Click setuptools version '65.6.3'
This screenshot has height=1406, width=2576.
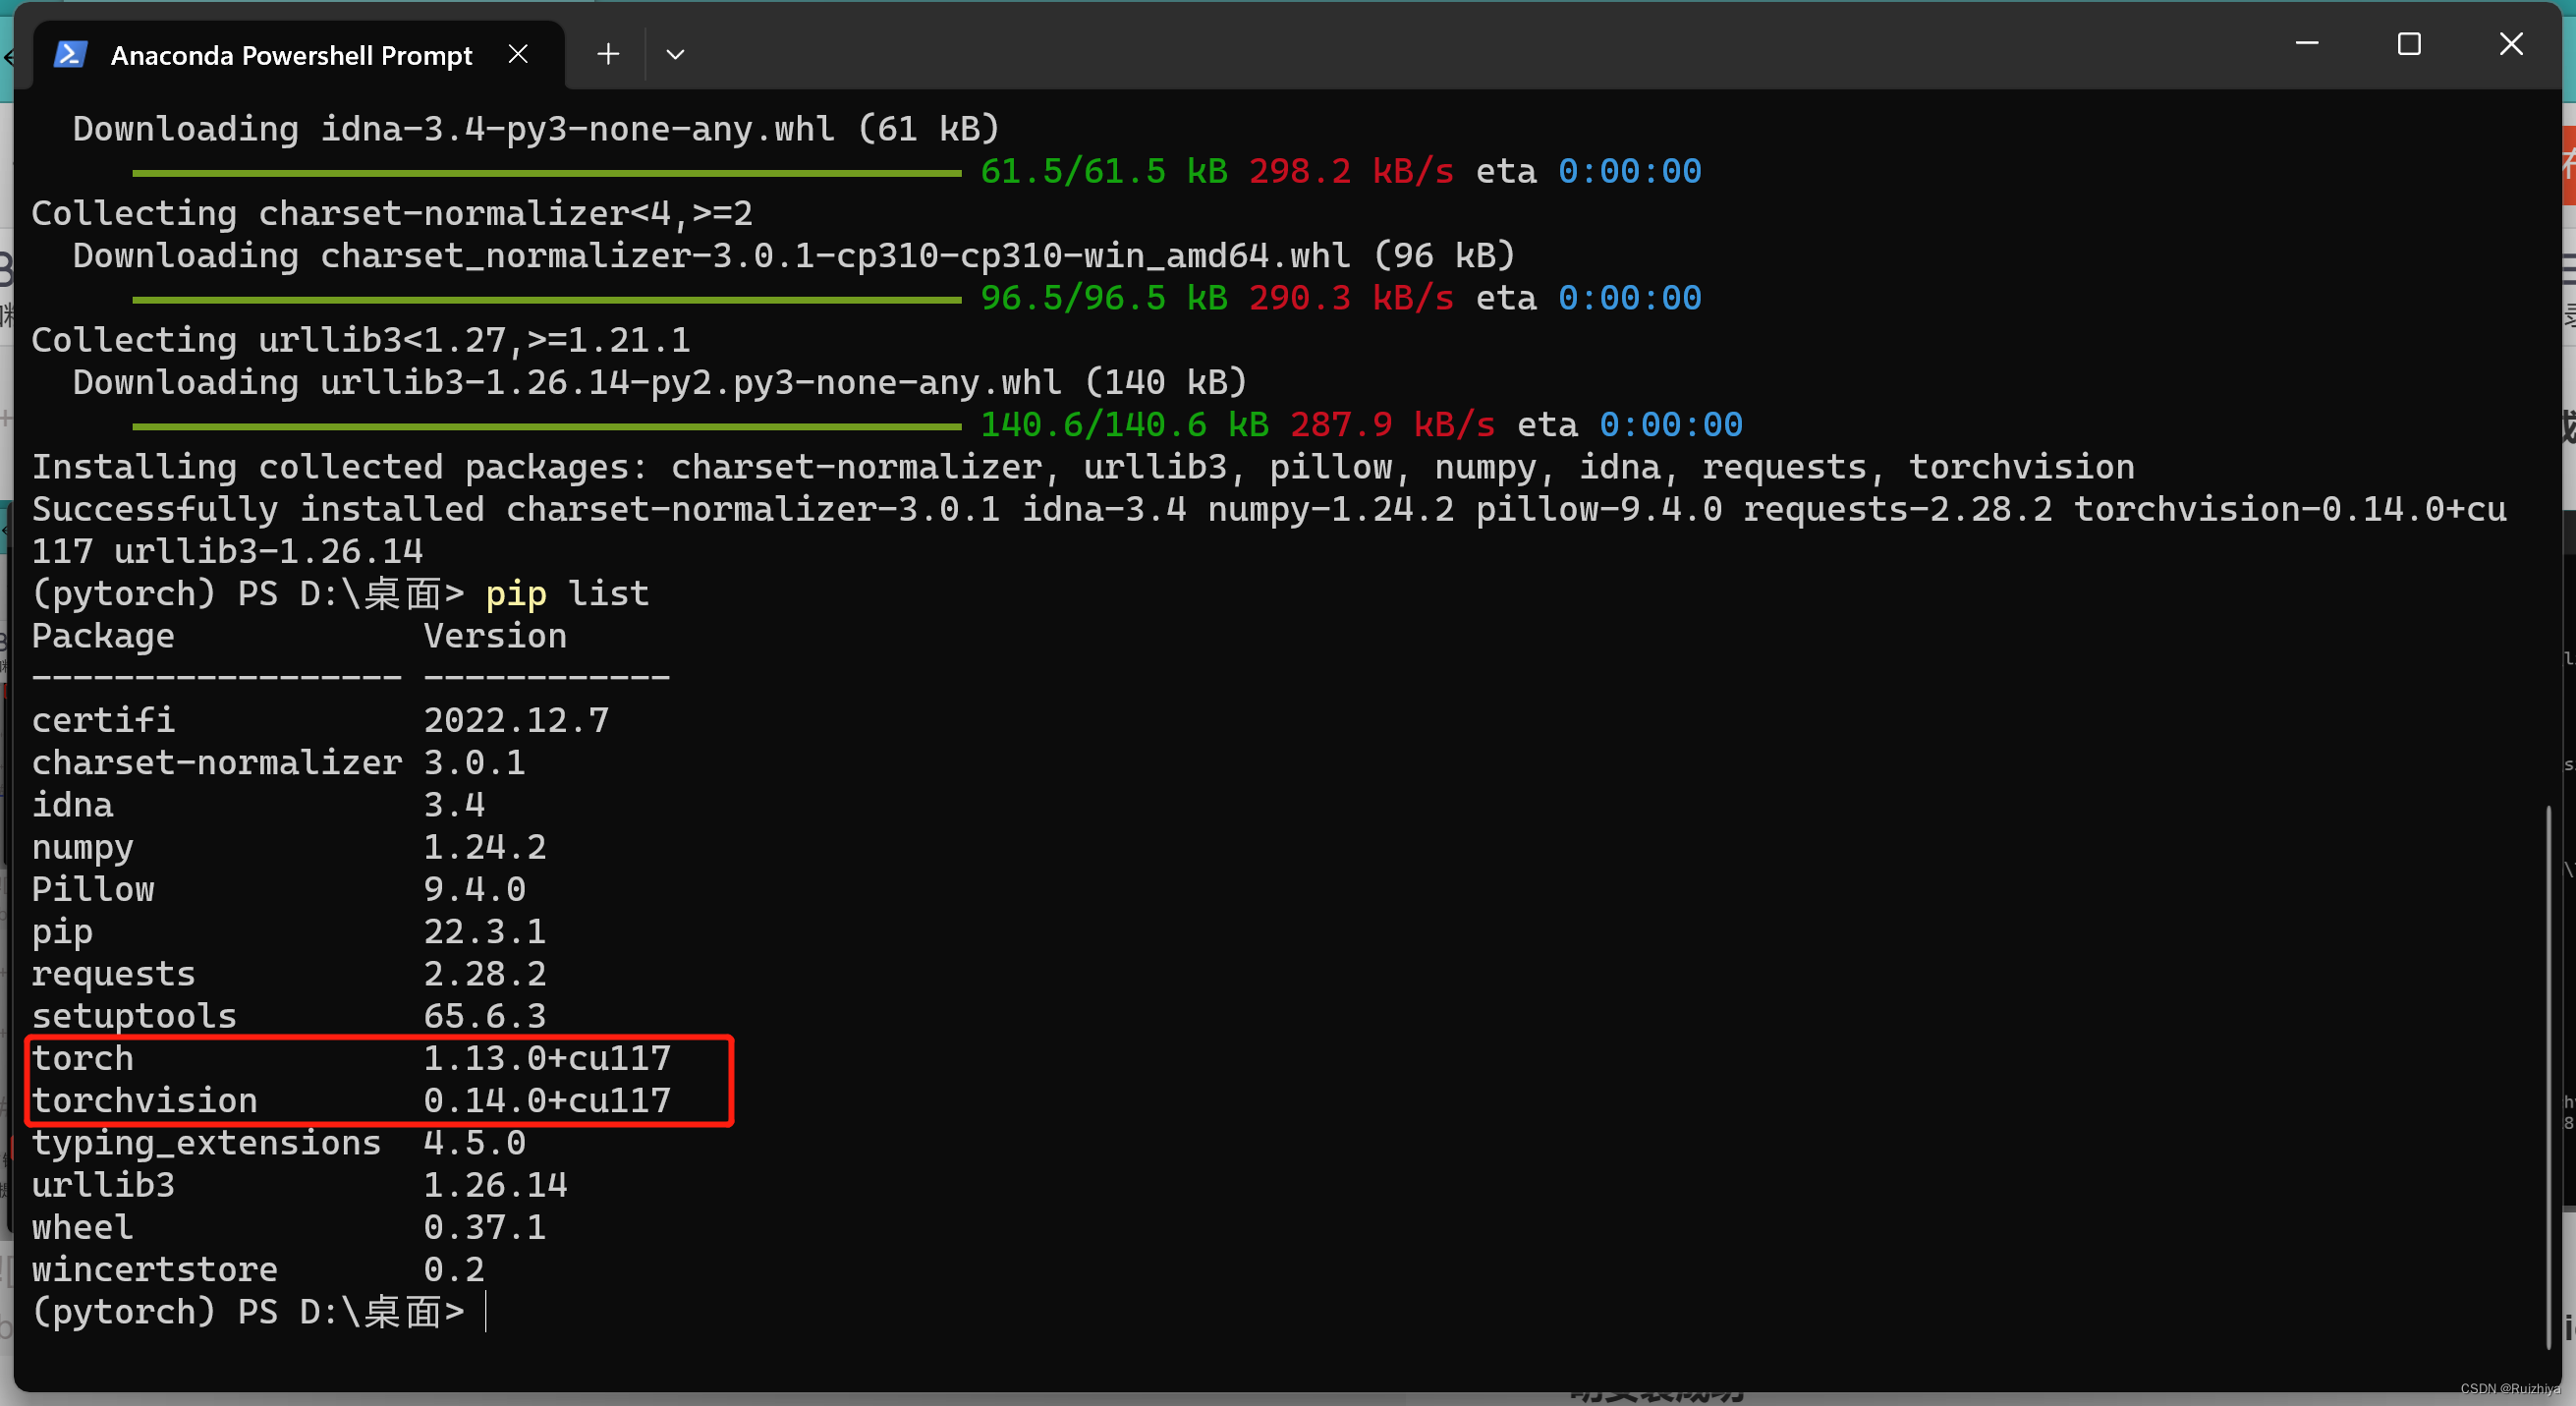coord(485,1016)
